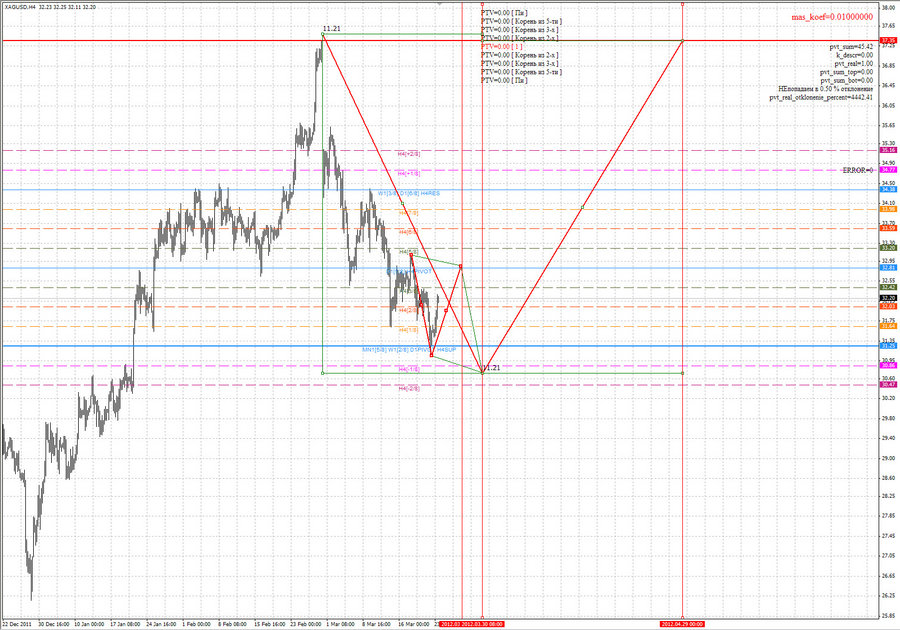Select the H4[-1/8] level label
Viewport: 900px width, 630px height.
click(x=409, y=369)
